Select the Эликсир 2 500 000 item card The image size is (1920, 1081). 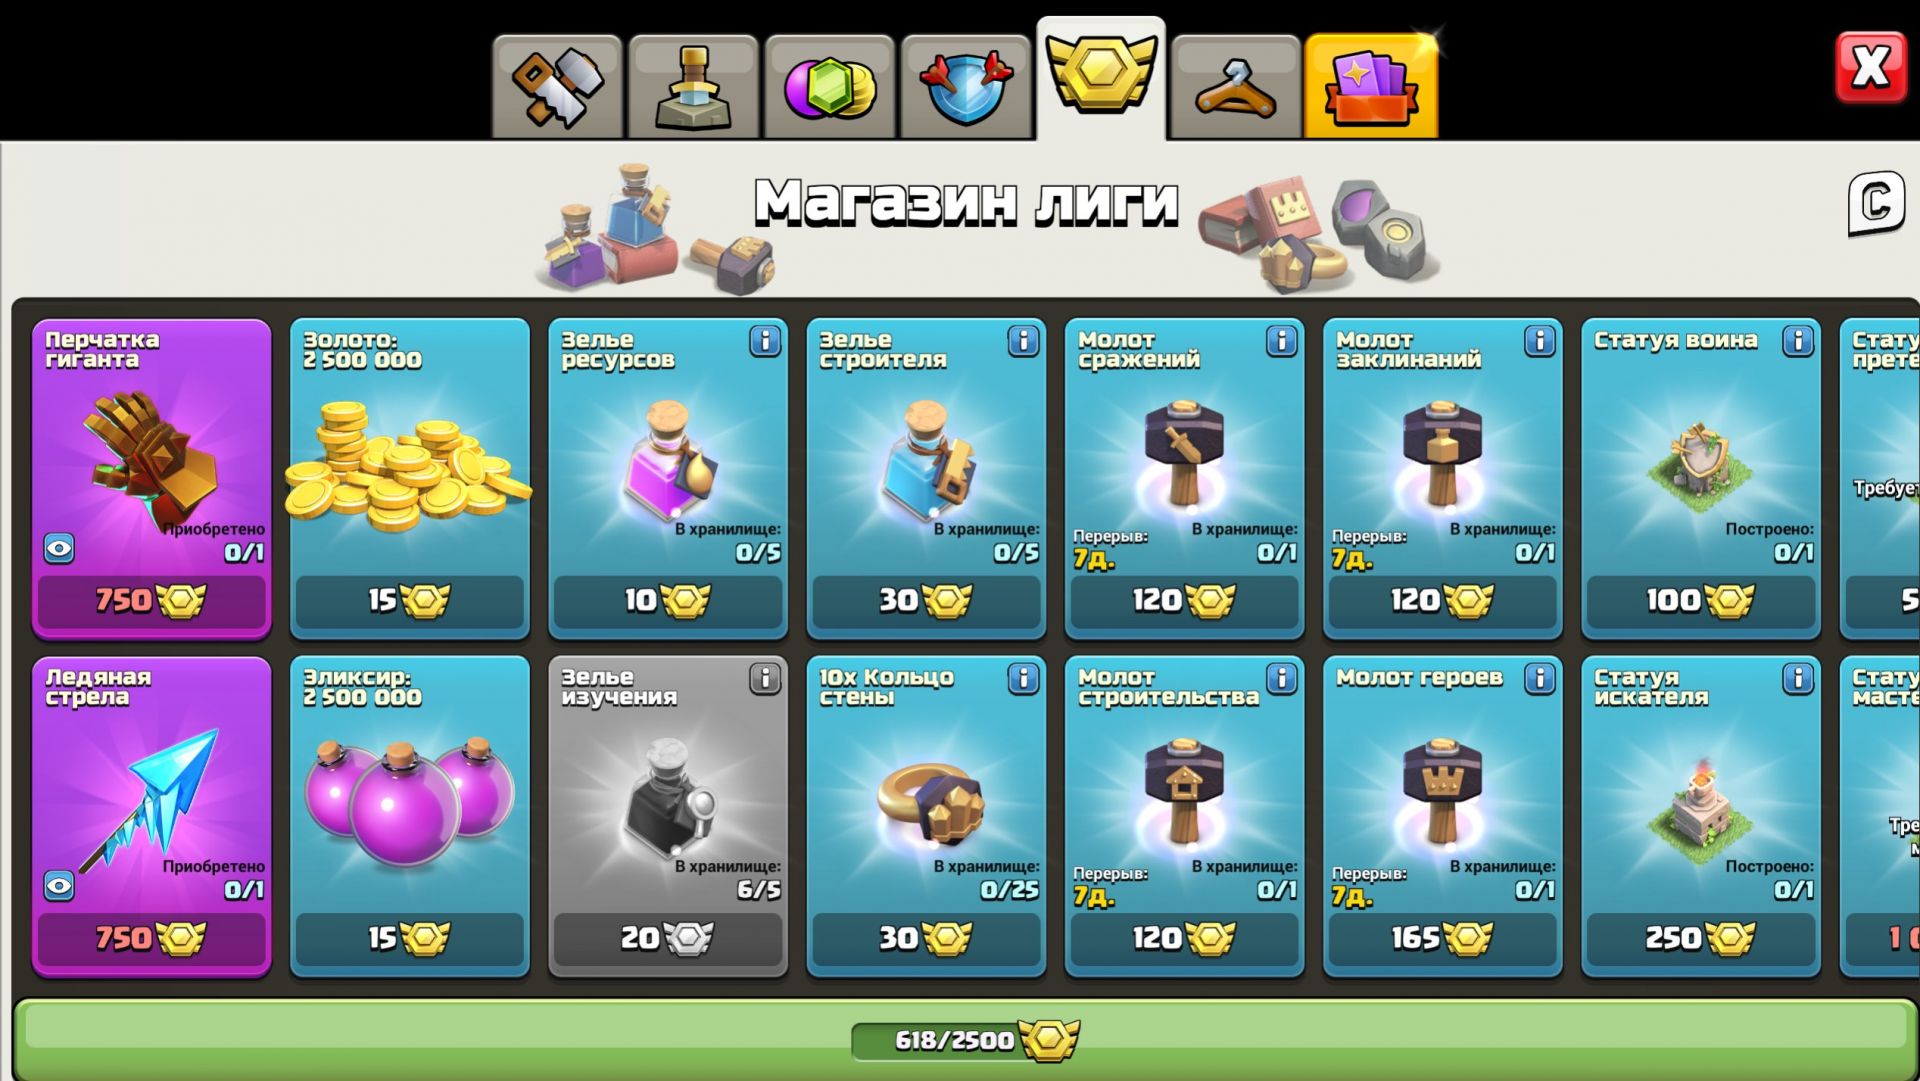[x=409, y=815]
